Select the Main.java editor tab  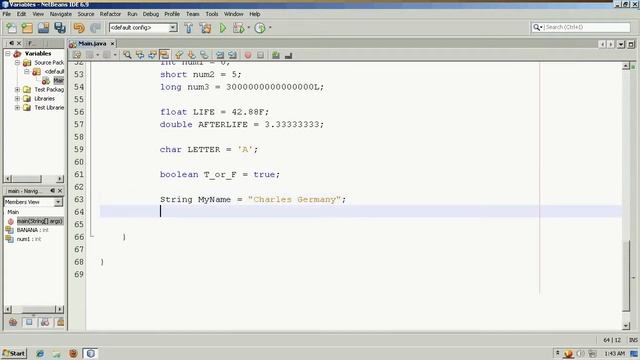pos(92,43)
